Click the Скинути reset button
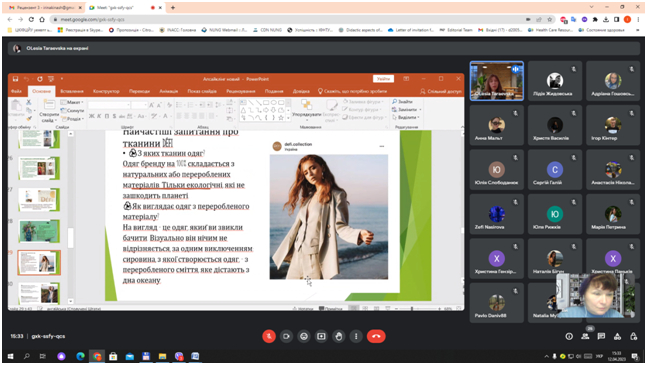The height and width of the screenshot is (365, 647). coord(72,111)
